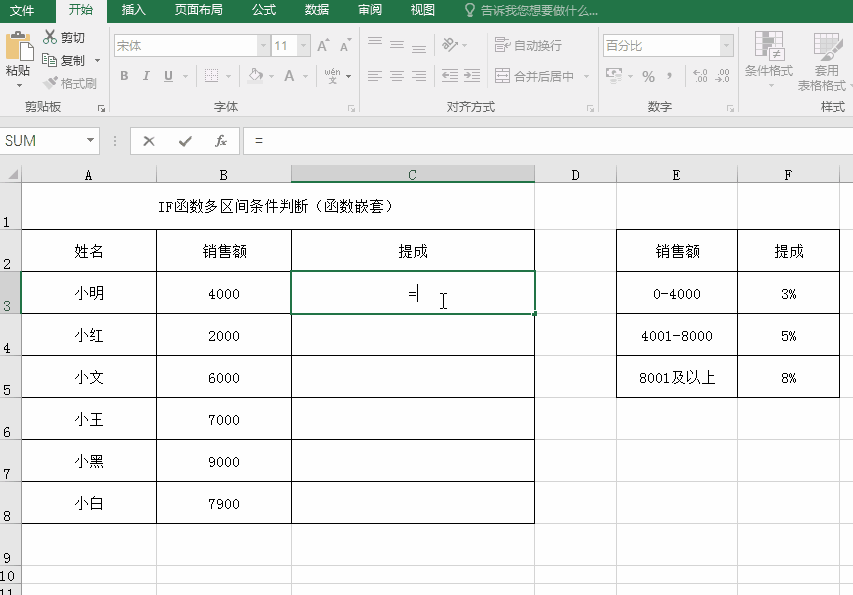
Task: Align text left
Action: pyautogui.click(x=375, y=76)
